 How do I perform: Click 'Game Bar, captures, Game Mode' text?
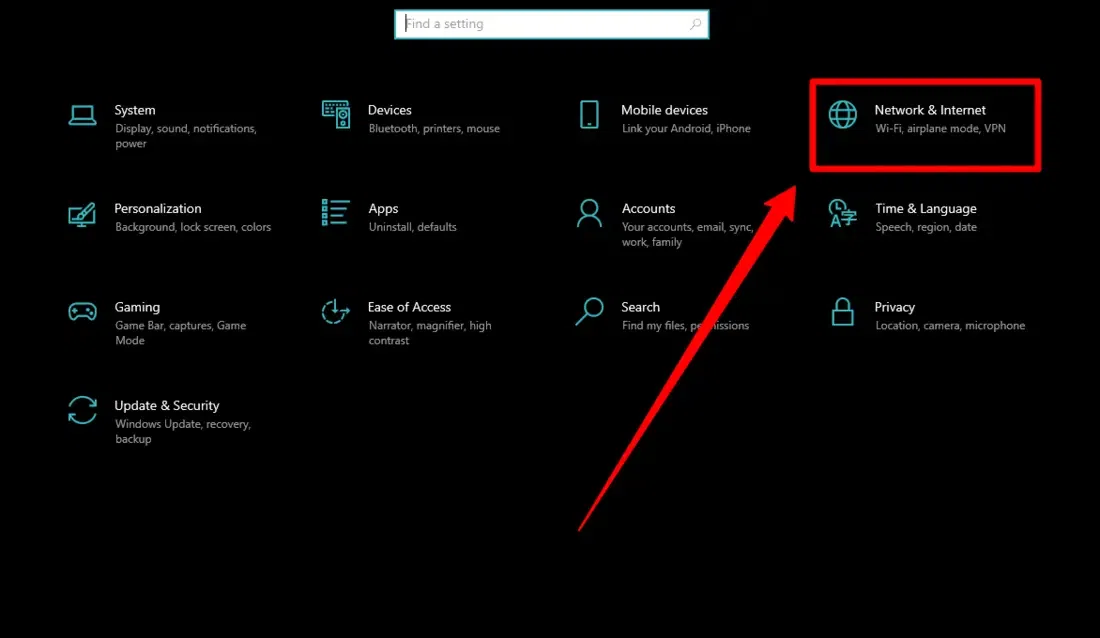click(180, 333)
